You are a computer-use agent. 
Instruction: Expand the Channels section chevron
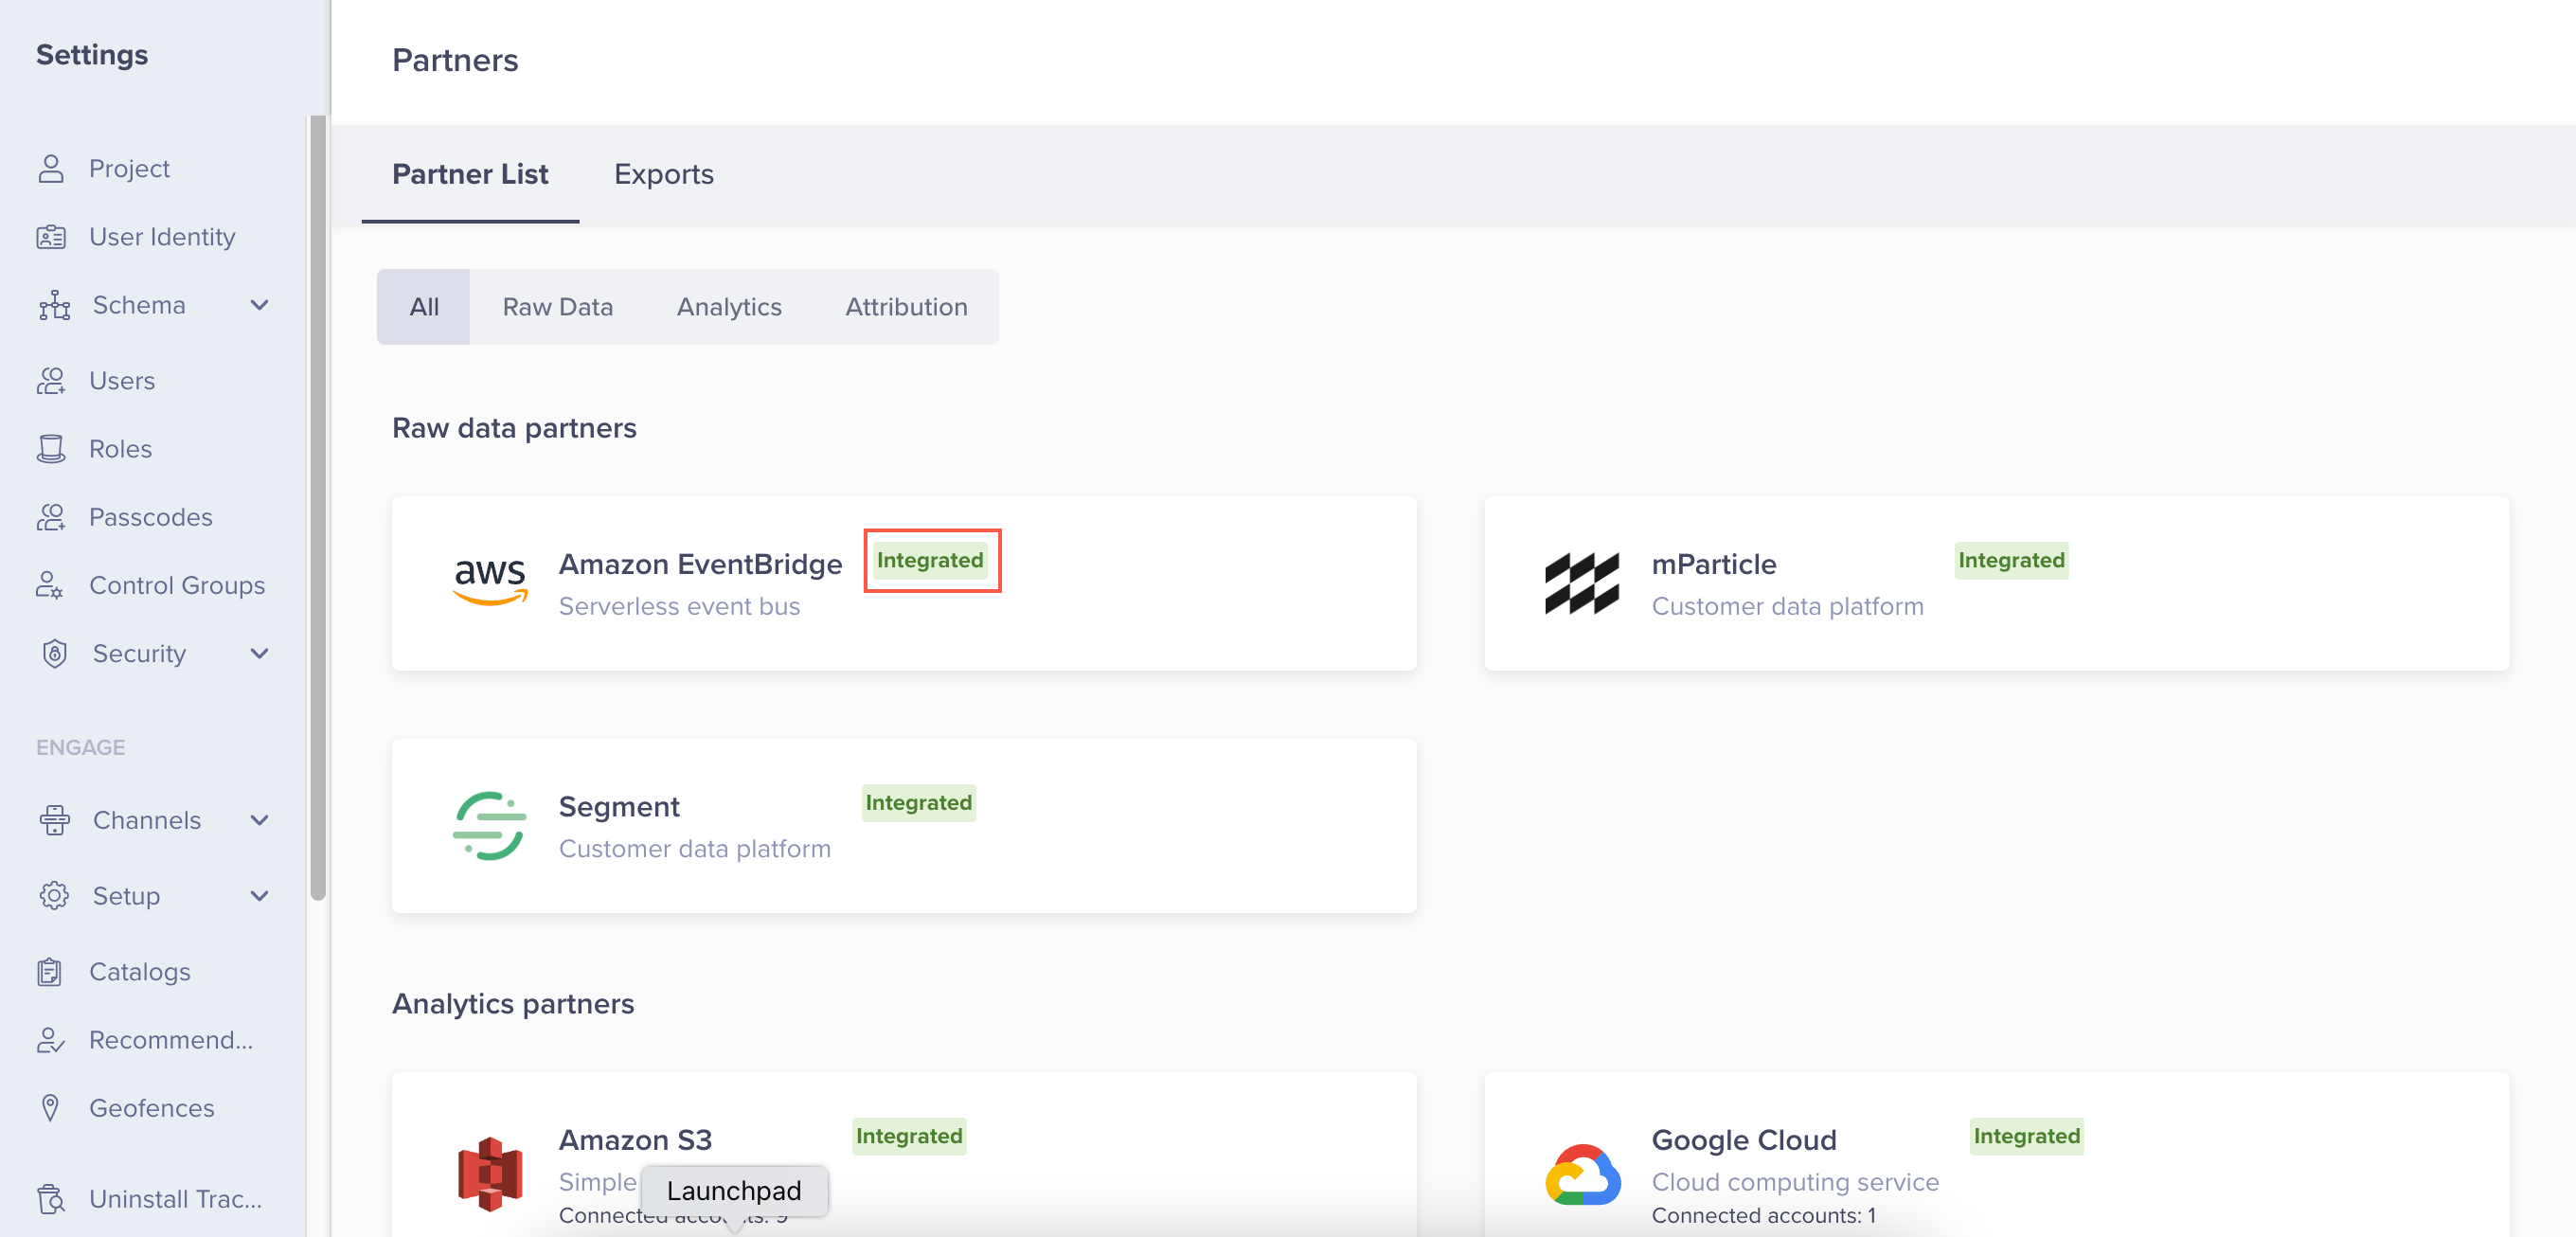[259, 820]
